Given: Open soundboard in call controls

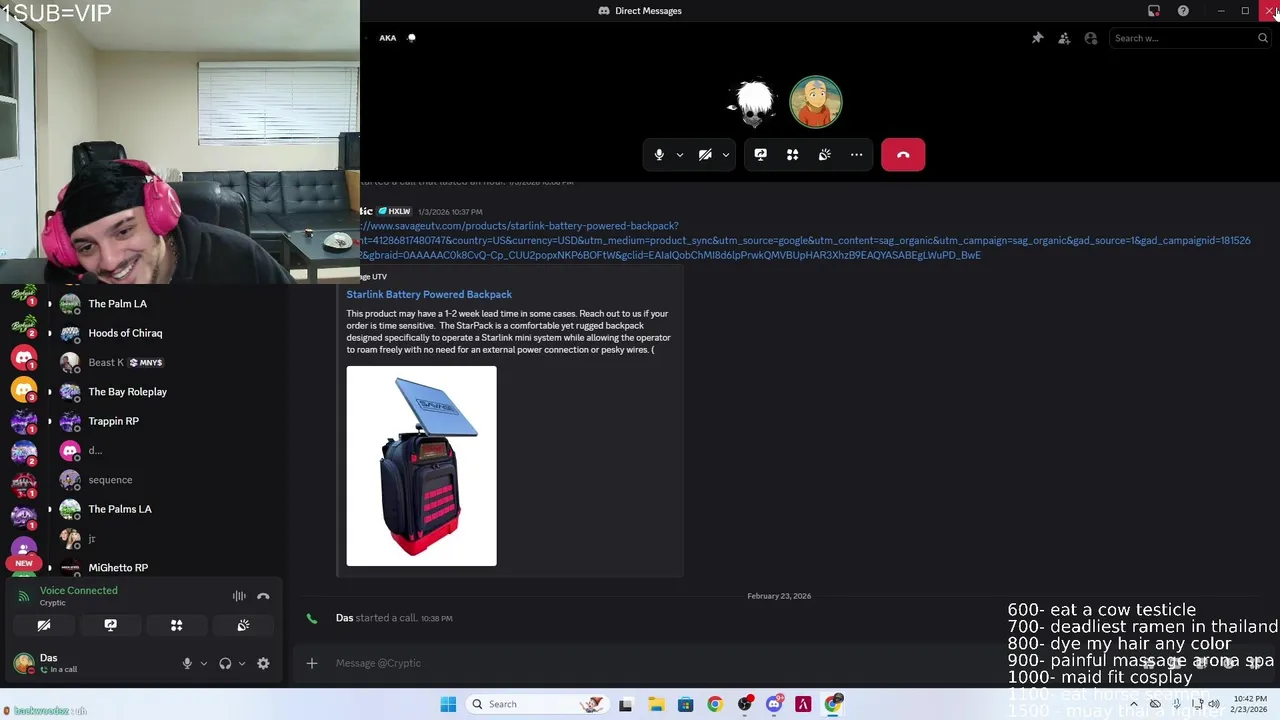Looking at the screenshot, I should [x=825, y=155].
